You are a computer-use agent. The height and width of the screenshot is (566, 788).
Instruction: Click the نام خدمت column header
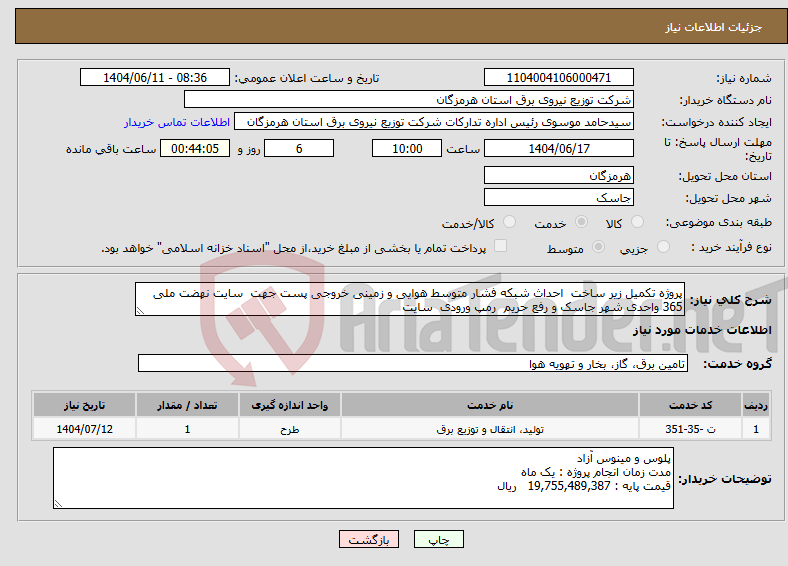pyautogui.click(x=489, y=405)
